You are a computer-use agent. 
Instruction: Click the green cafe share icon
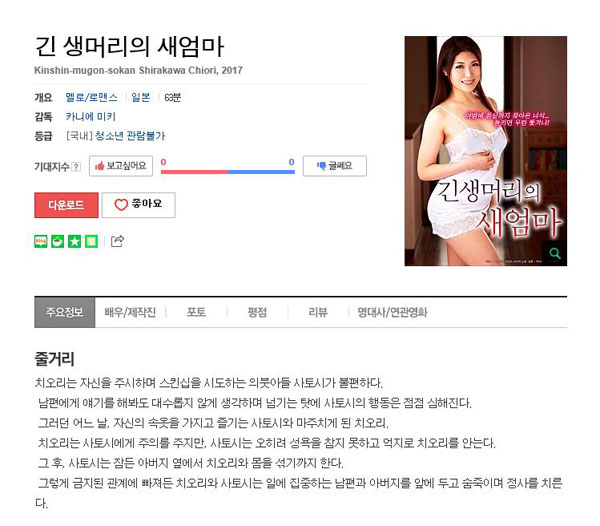click(x=57, y=241)
